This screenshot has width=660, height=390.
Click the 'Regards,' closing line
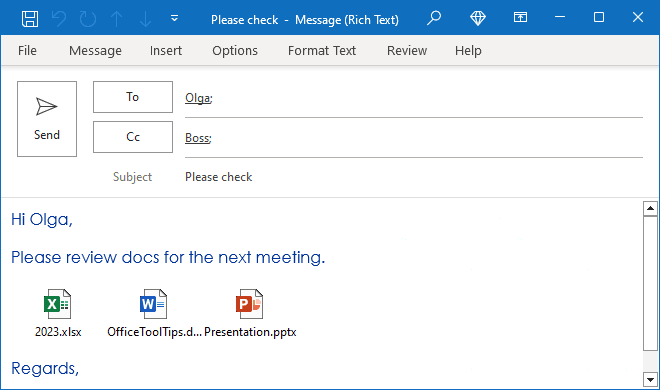(45, 368)
